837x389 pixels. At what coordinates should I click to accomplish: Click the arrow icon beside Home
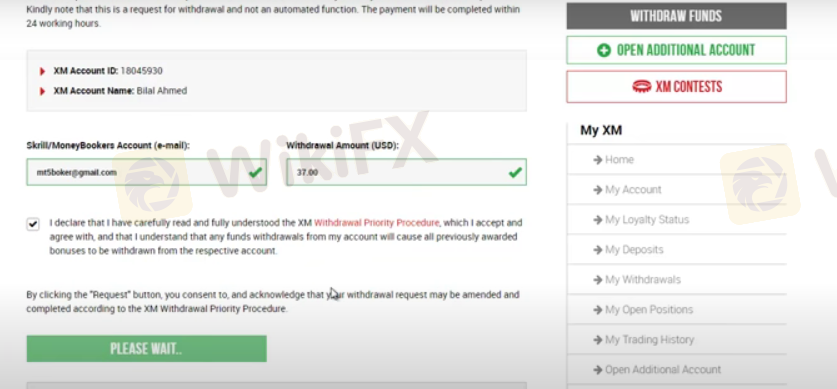point(598,160)
